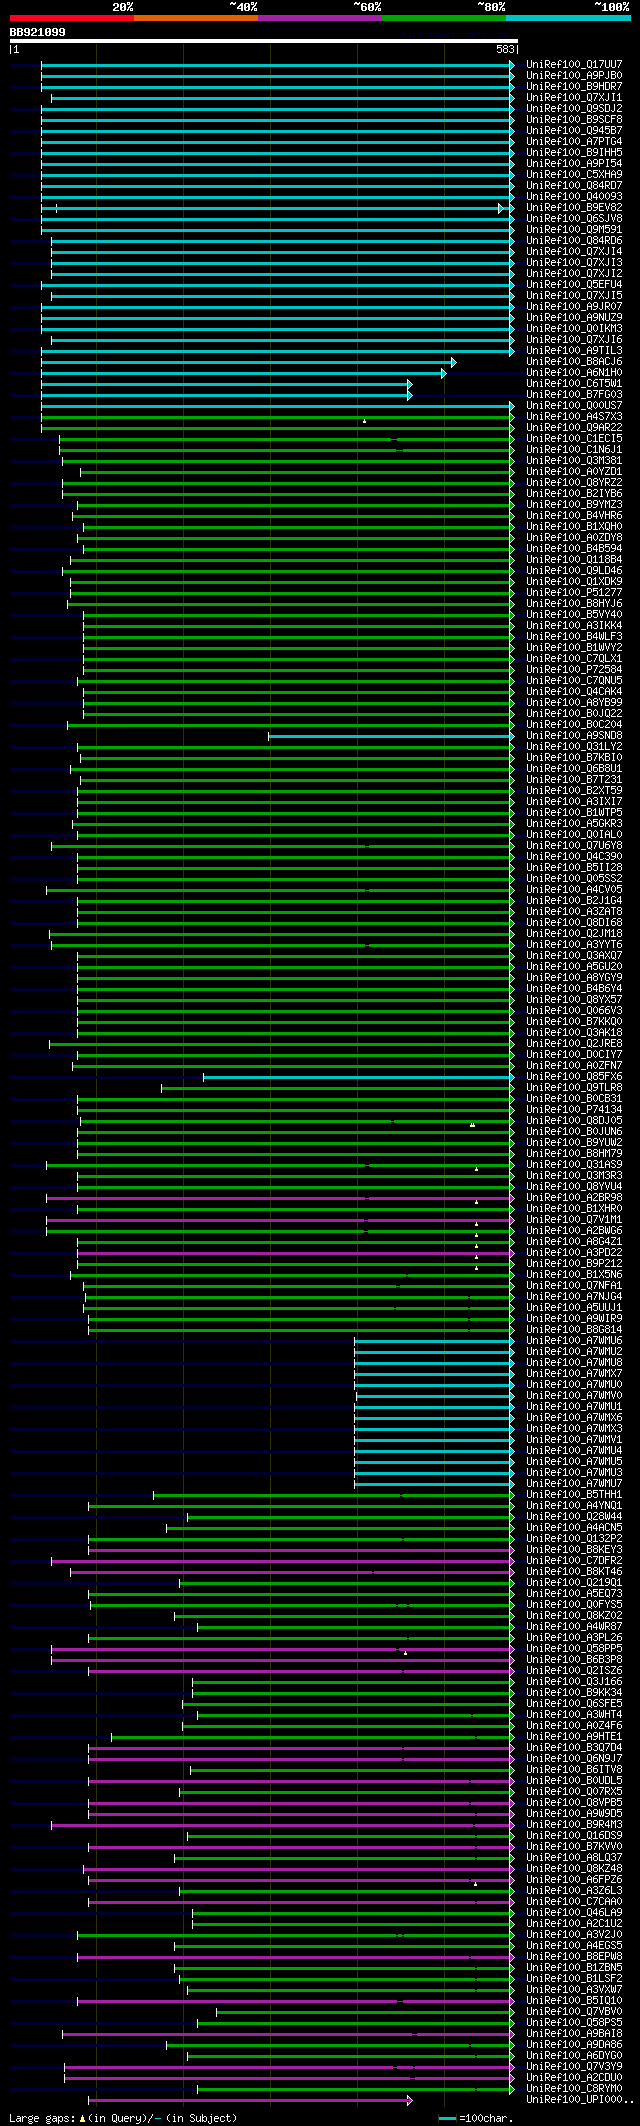The image size is (640, 2126).
Task: Select the label UniRef100_A5GKR3
Action: pyautogui.click(x=574, y=823)
